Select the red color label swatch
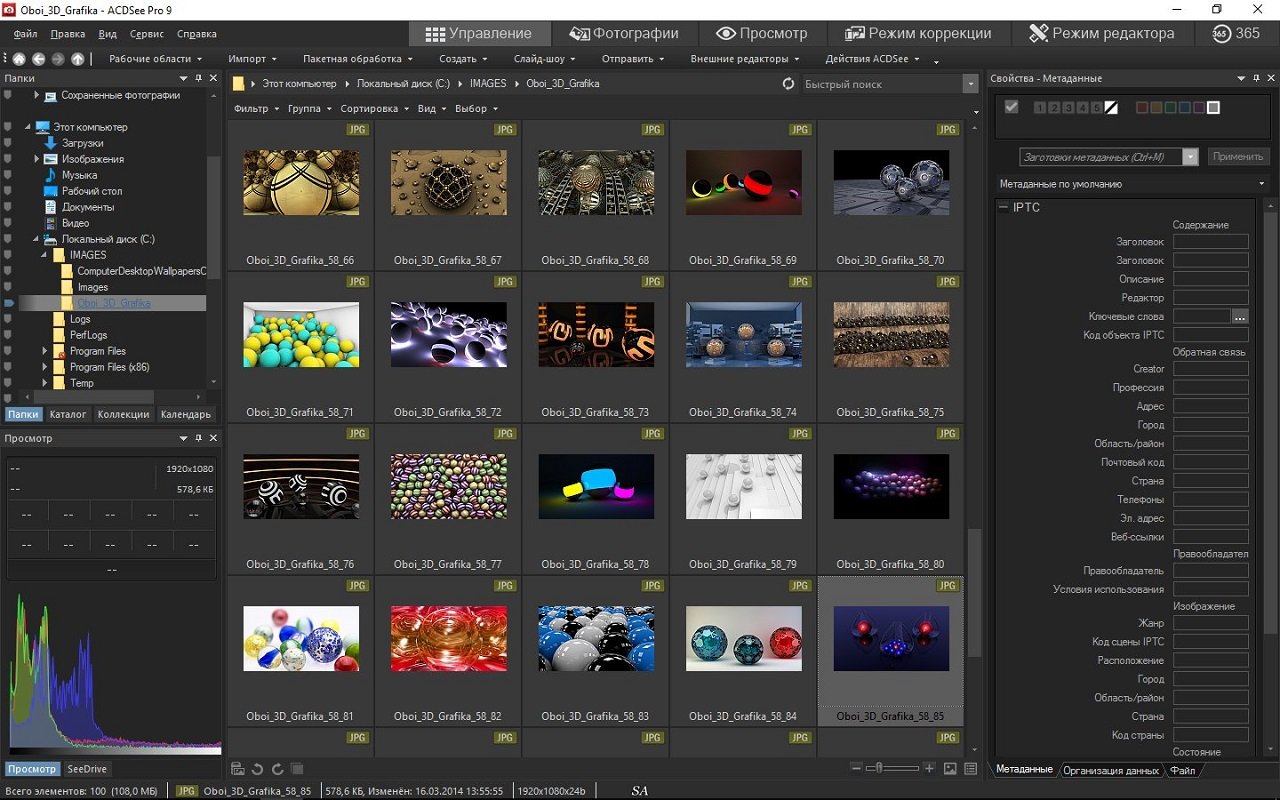The width and height of the screenshot is (1280, 800). (1143, 108)
